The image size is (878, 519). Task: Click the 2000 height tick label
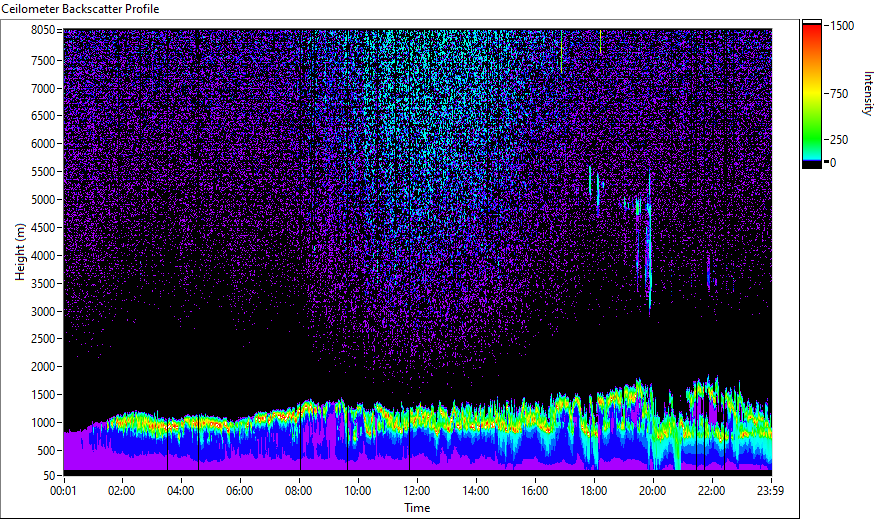pos(43,367)
